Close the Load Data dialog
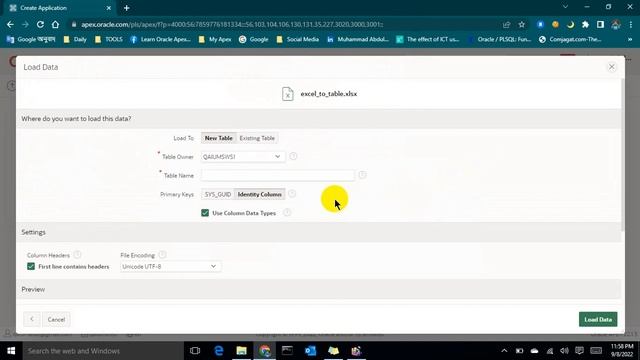The height and width of the screenshot is (360, 640). coord(611,67)
